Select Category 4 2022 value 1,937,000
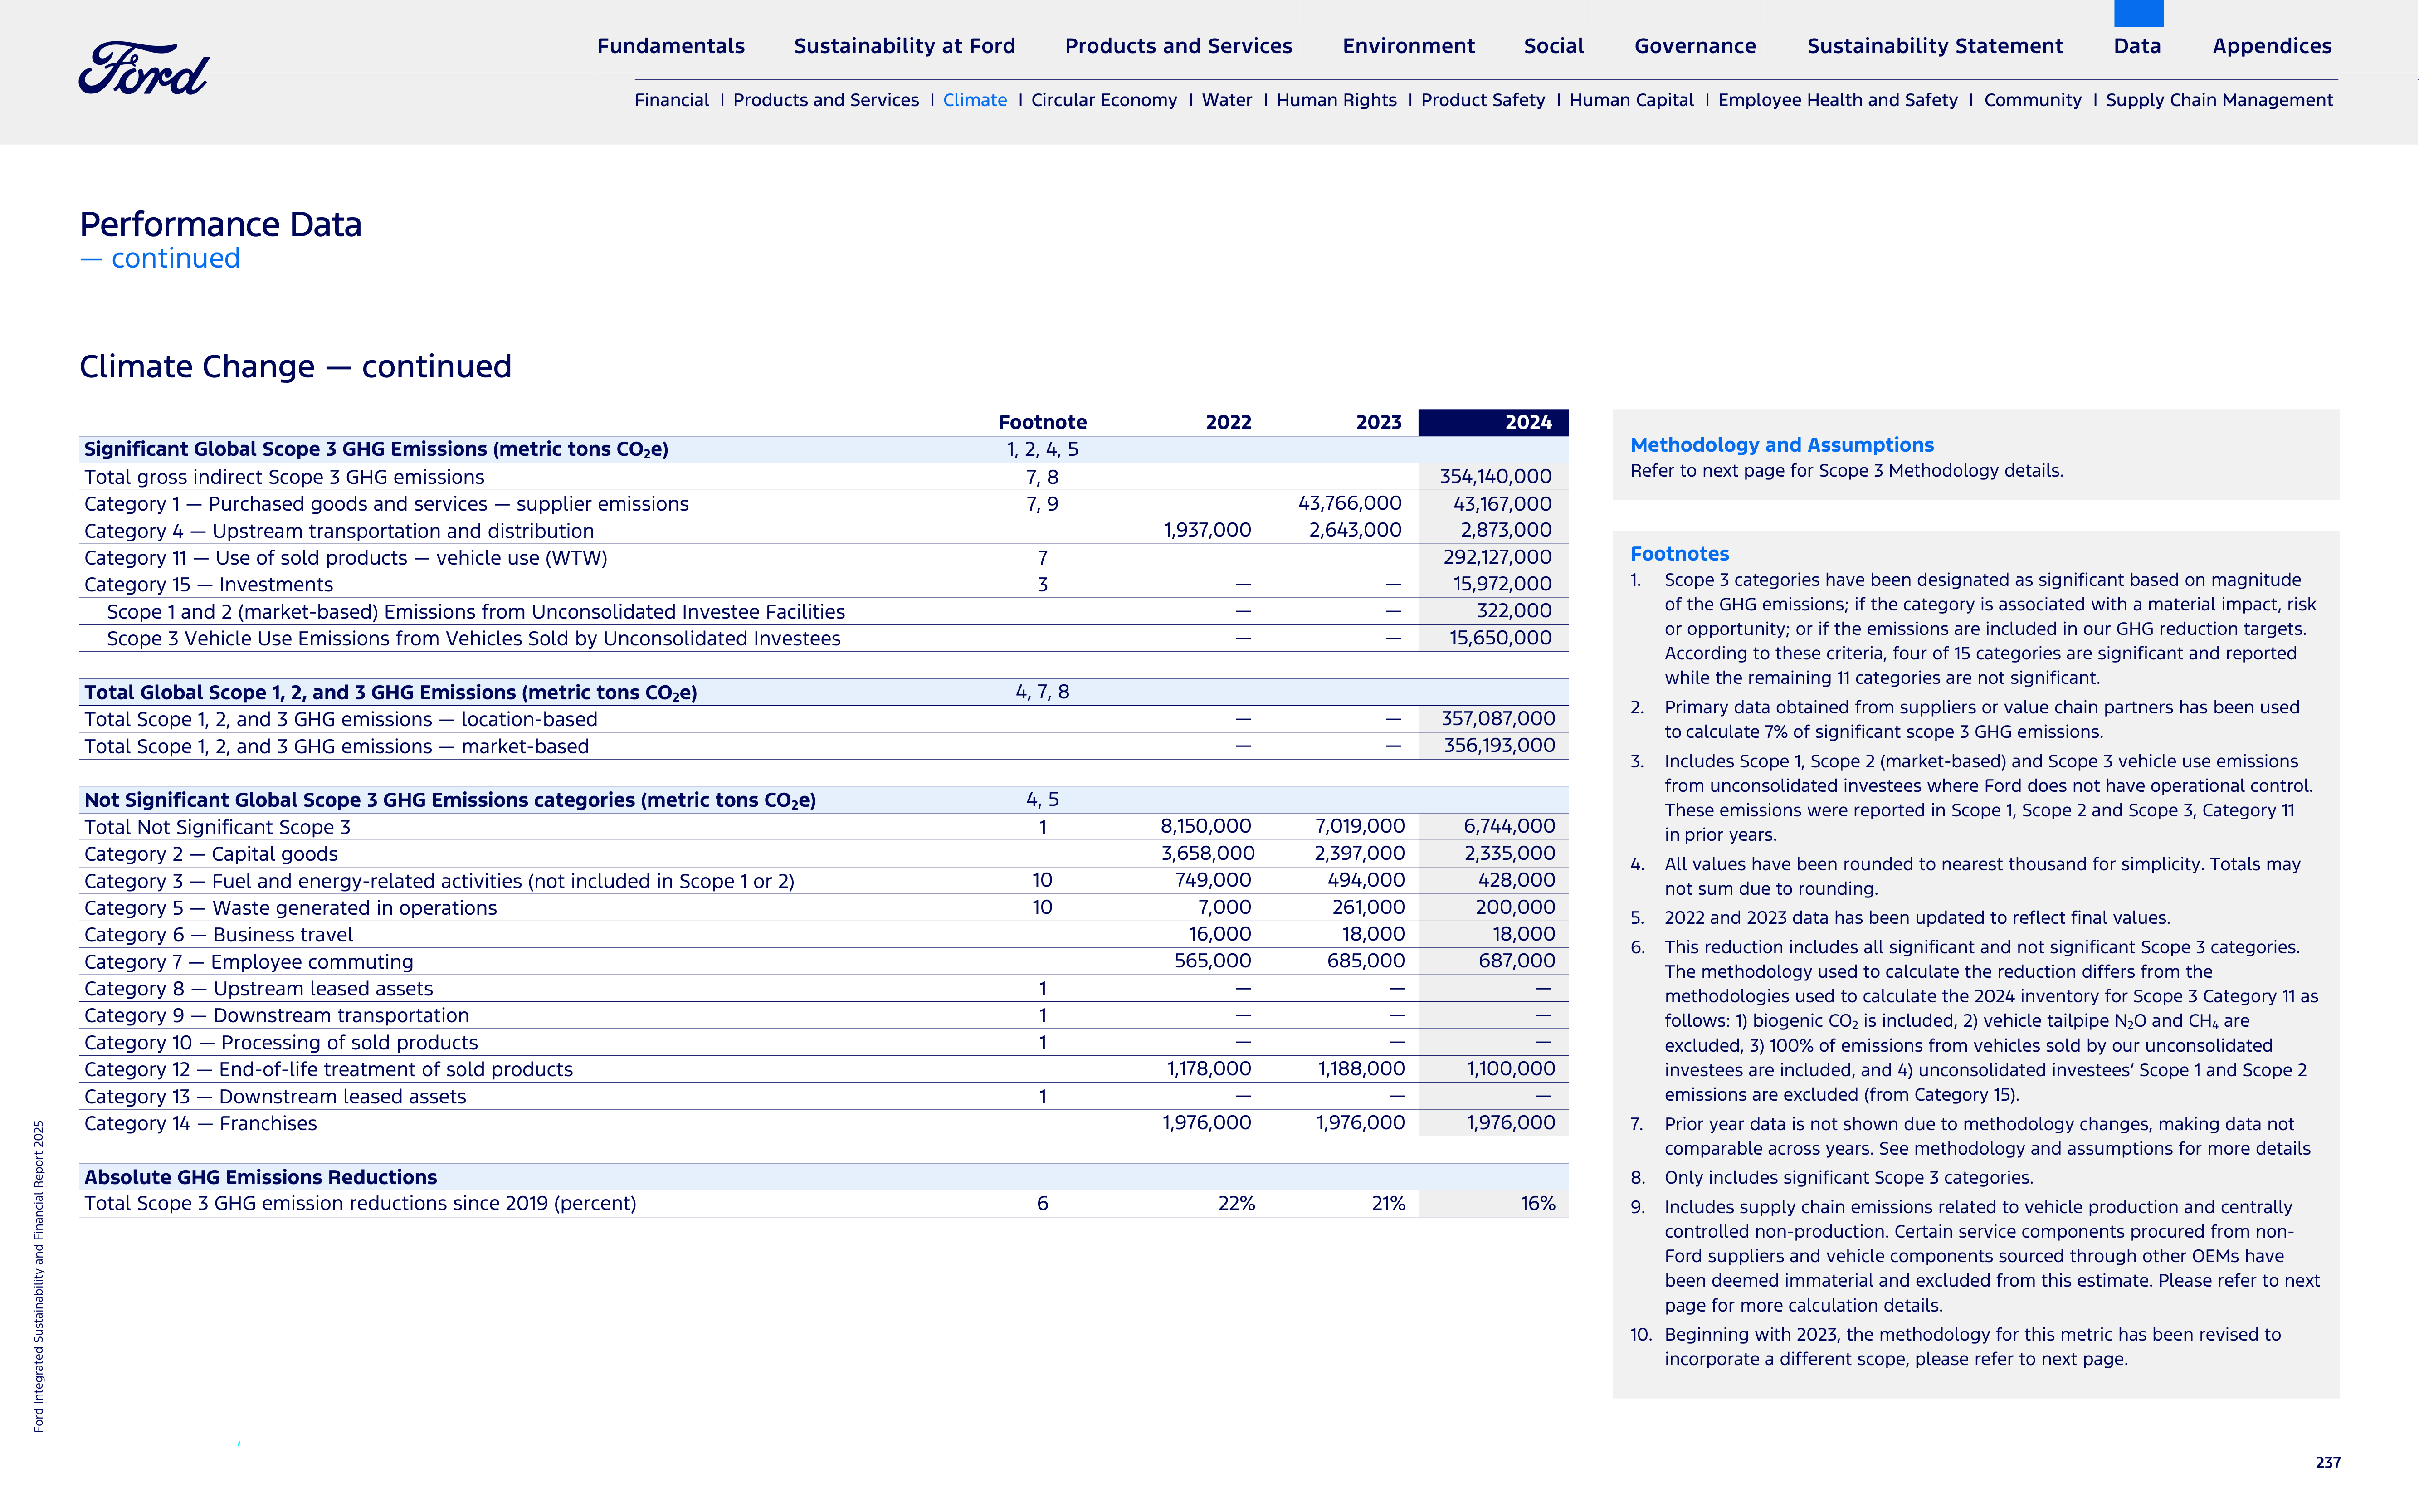2419x1512 pixels. click(x=1207, y=530)
